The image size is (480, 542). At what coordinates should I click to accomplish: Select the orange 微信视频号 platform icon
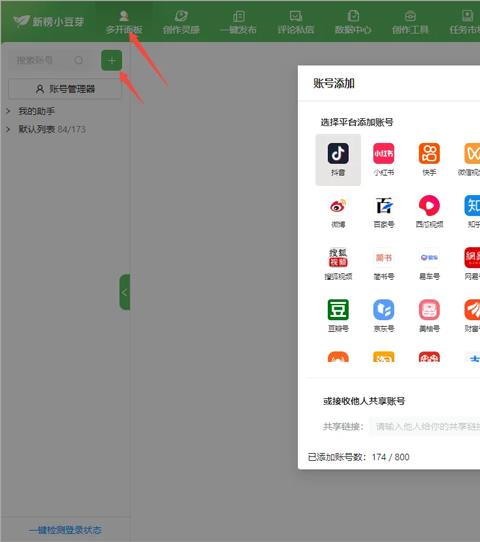pos(472,154)
